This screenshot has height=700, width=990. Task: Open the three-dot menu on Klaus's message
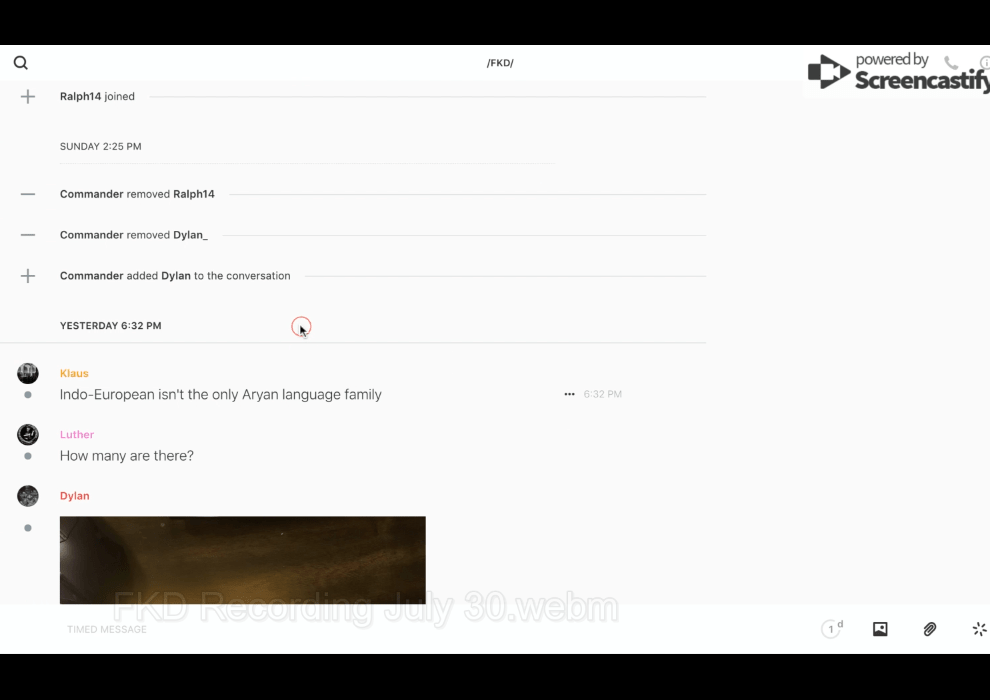[569, 395]
